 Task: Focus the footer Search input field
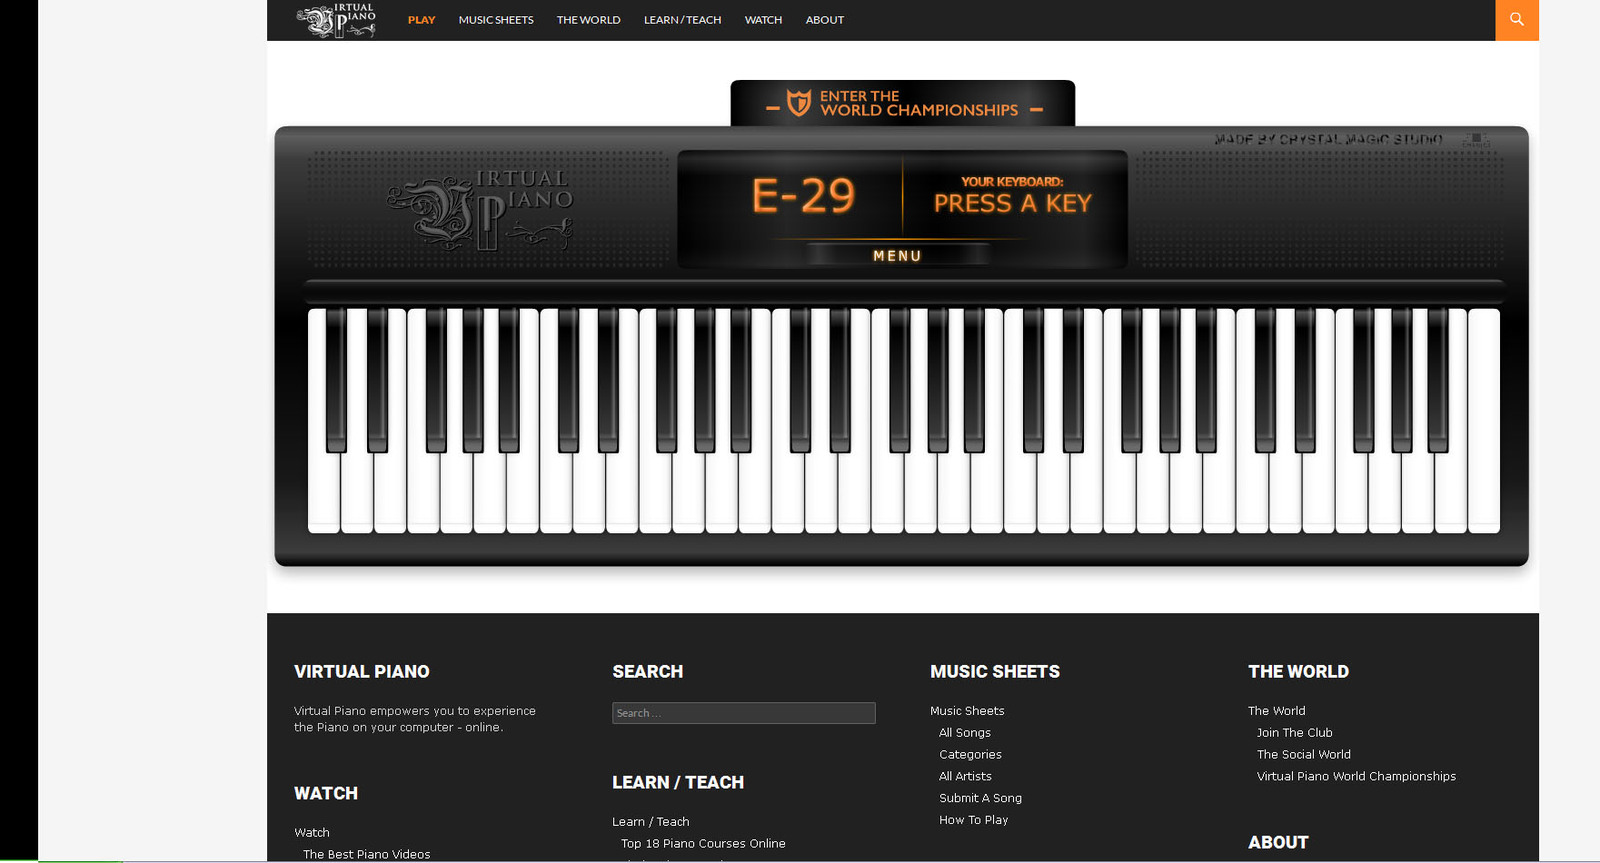coord(744,713)
